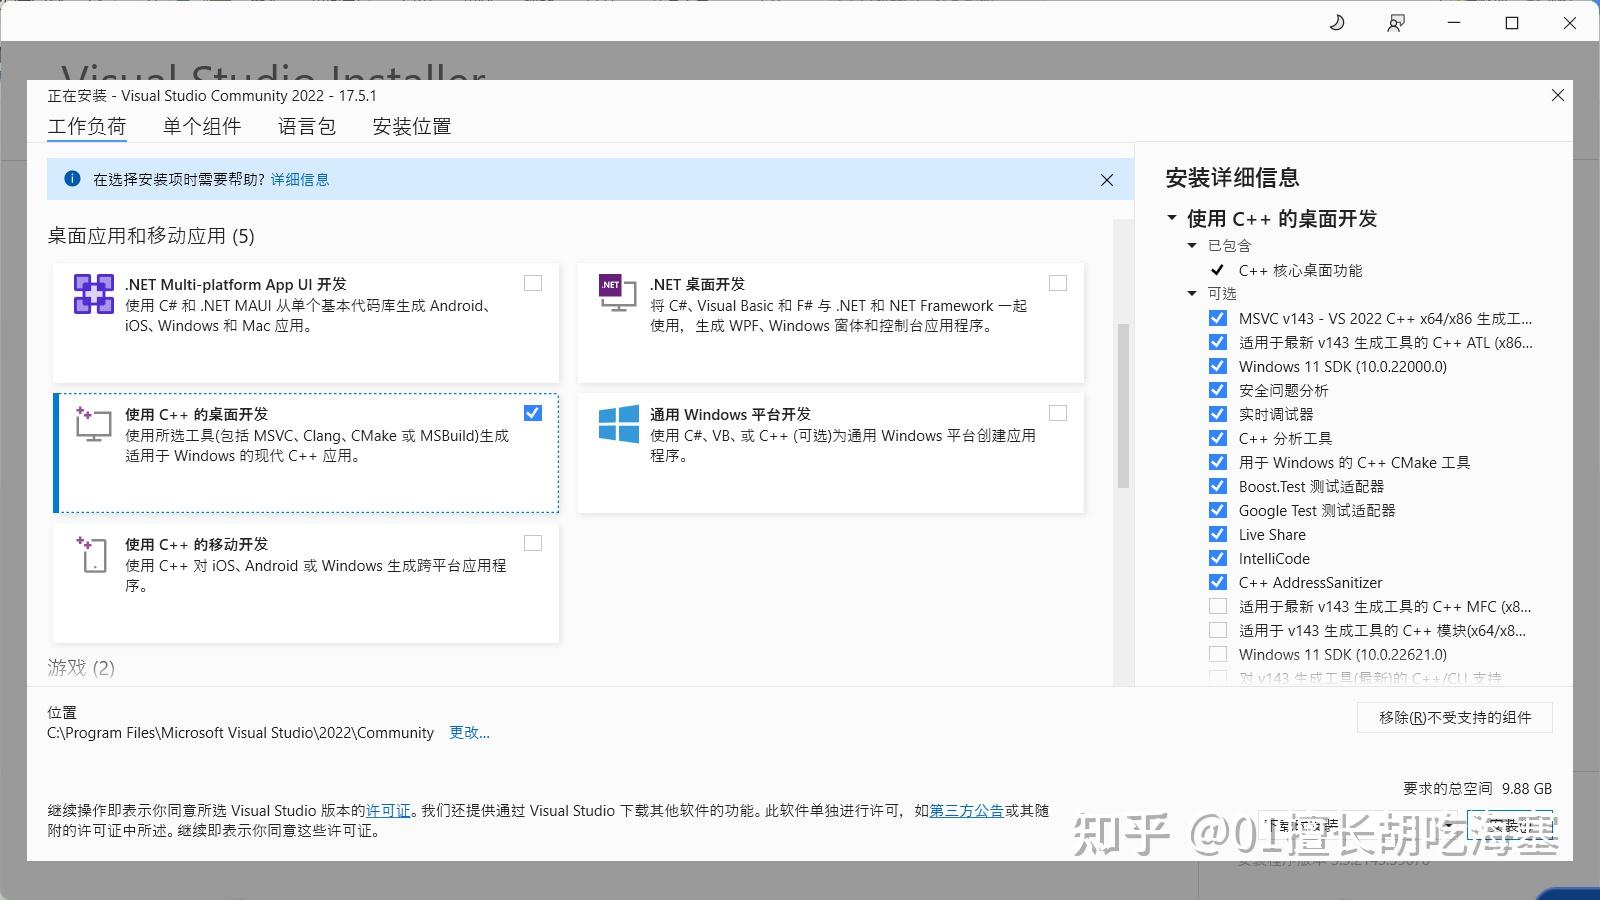Uncheck C++ AddressSanitizer component
This screenshot has height=900, width=1600.
click(1217, 582)
